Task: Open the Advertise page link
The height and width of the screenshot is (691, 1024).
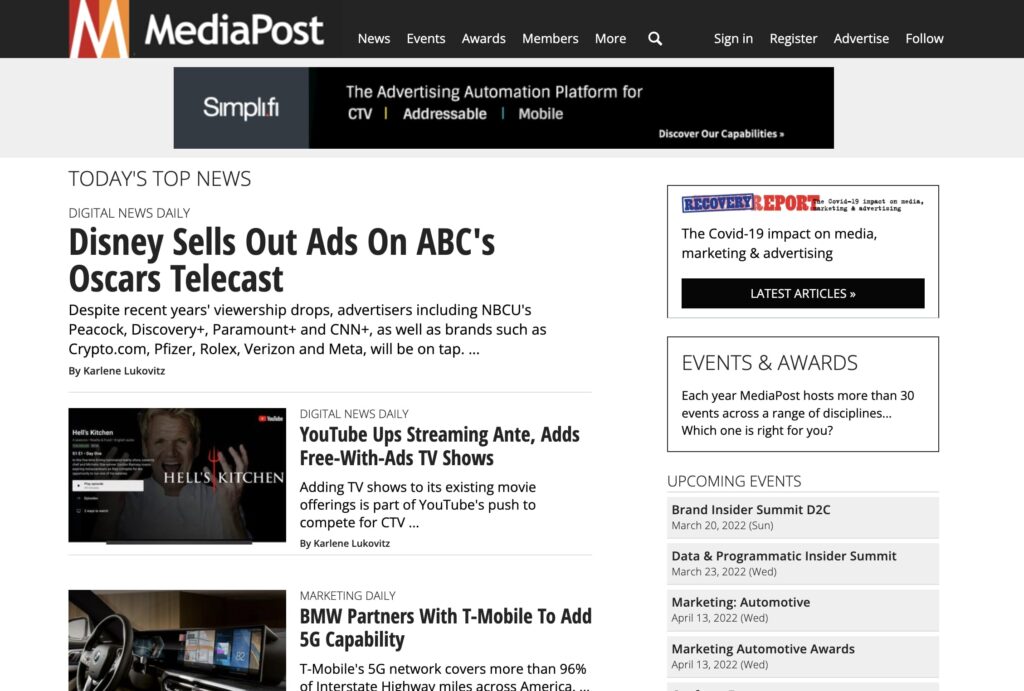Action: (861, 39)
